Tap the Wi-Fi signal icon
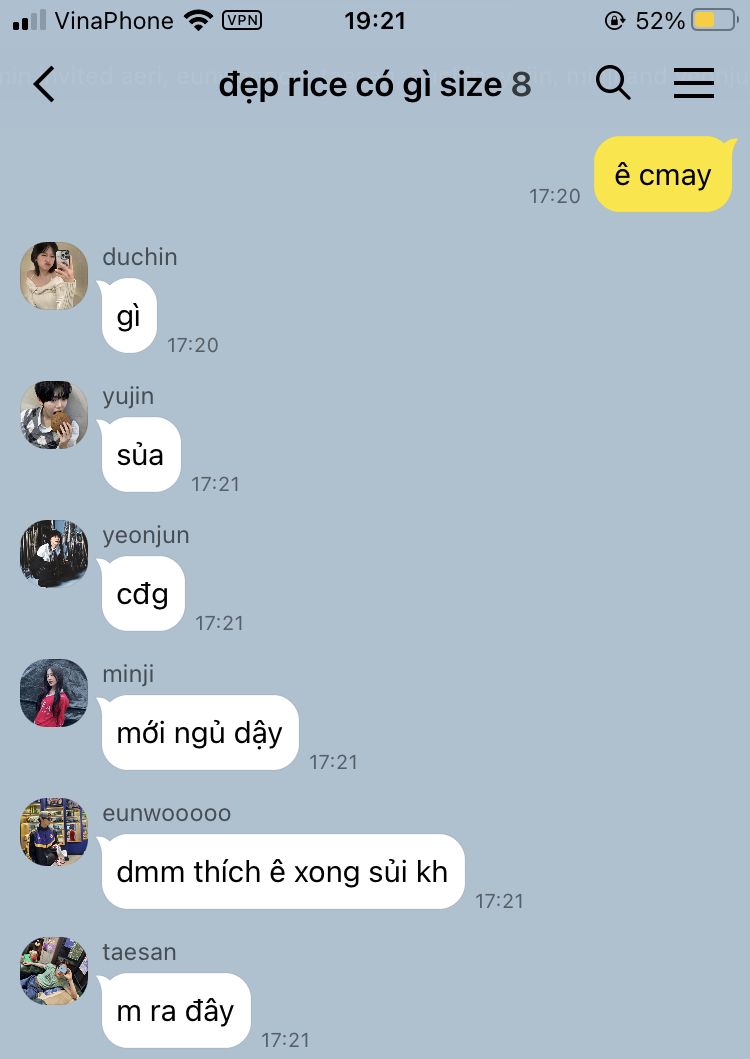The width and height of the screenshot is (750, 1059). tap(198, 20)
